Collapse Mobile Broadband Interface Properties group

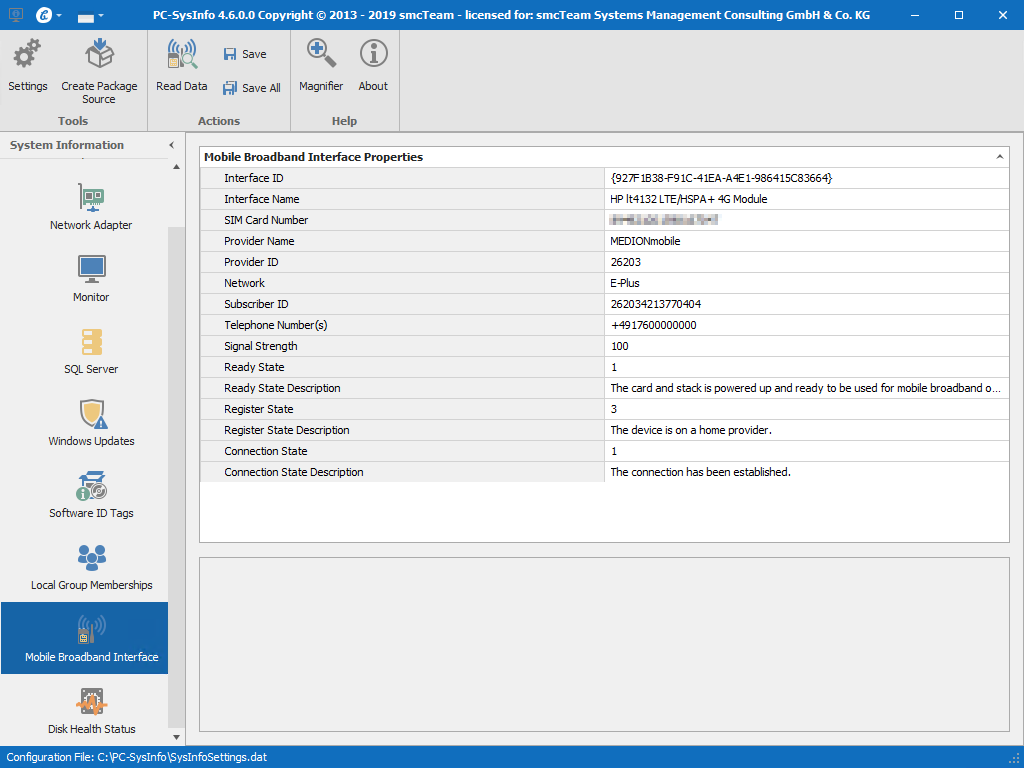tap(999, 157)
